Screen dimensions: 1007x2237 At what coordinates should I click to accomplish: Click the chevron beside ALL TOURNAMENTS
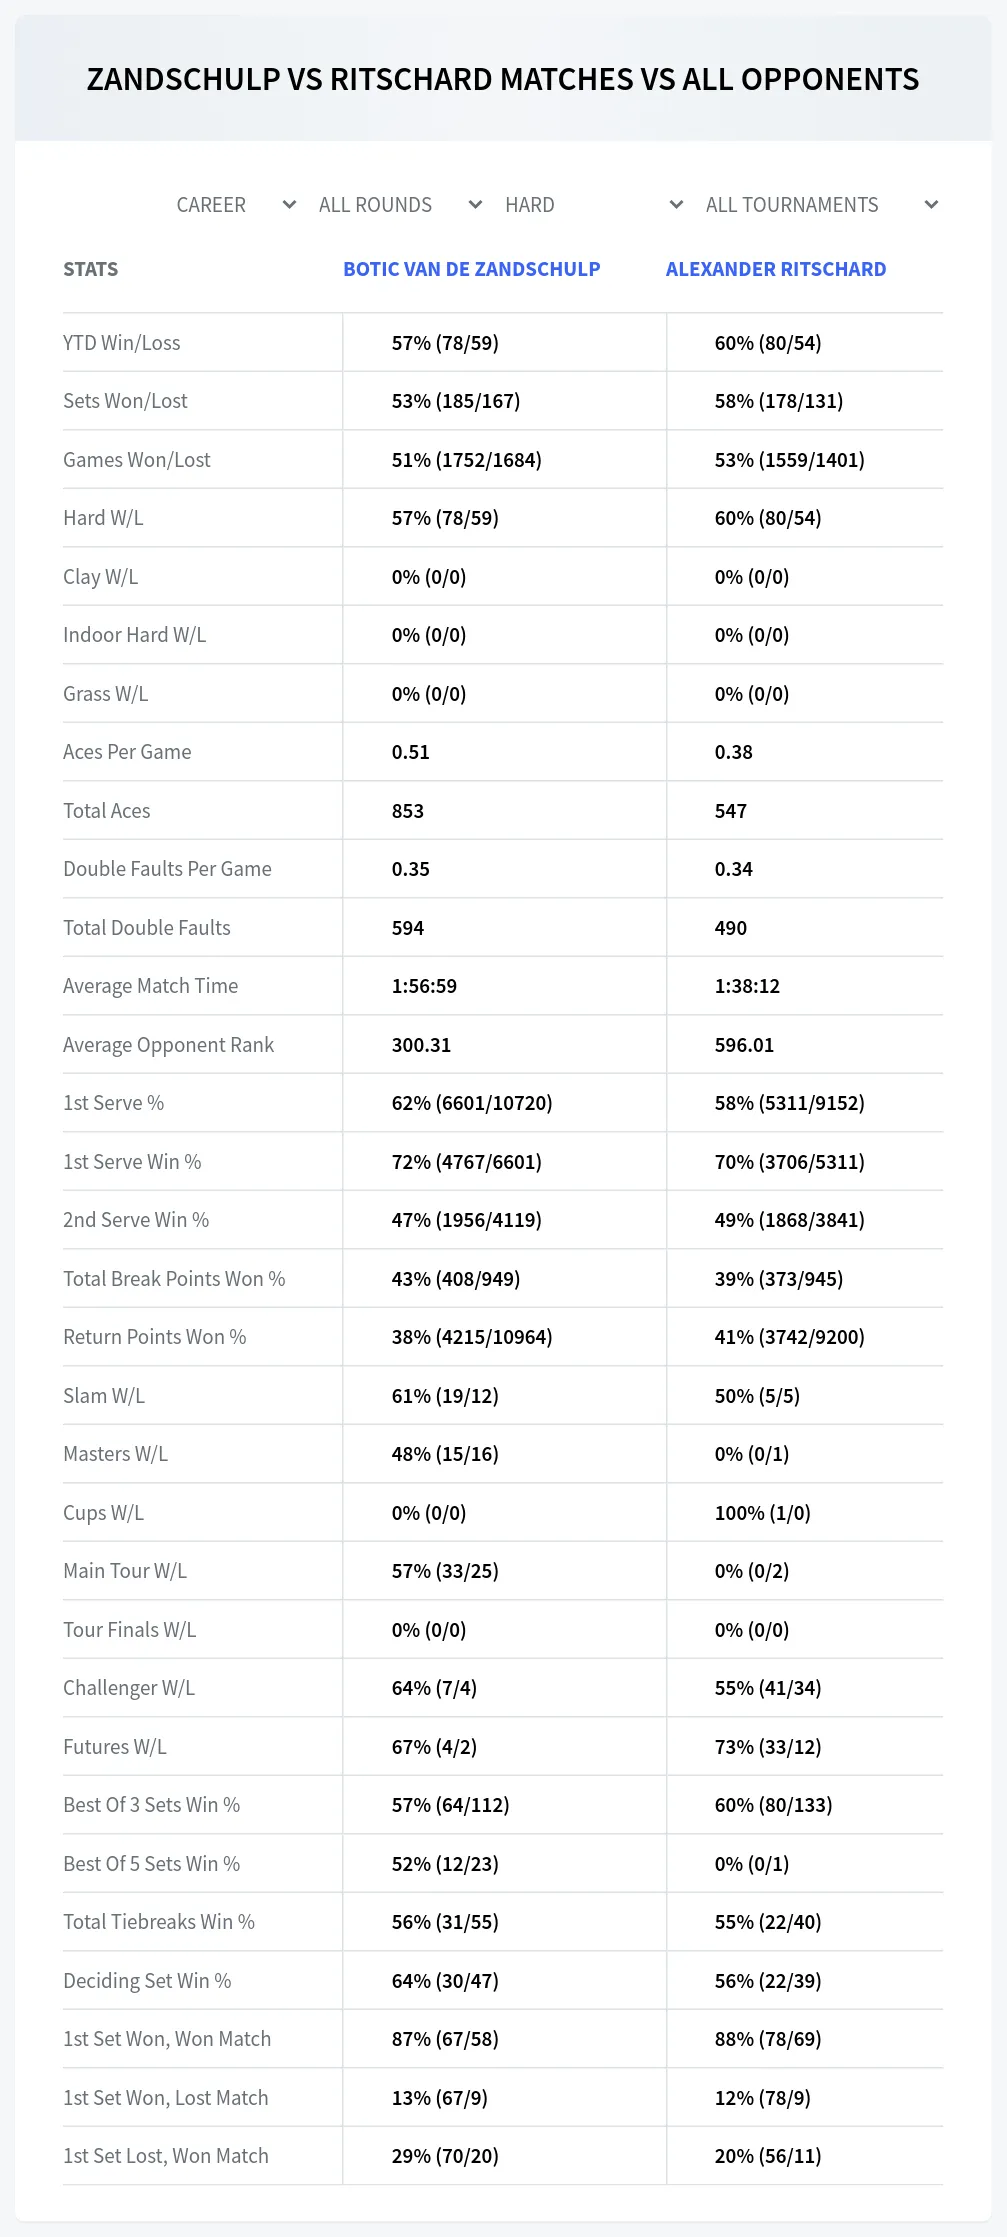pos(932,205)
